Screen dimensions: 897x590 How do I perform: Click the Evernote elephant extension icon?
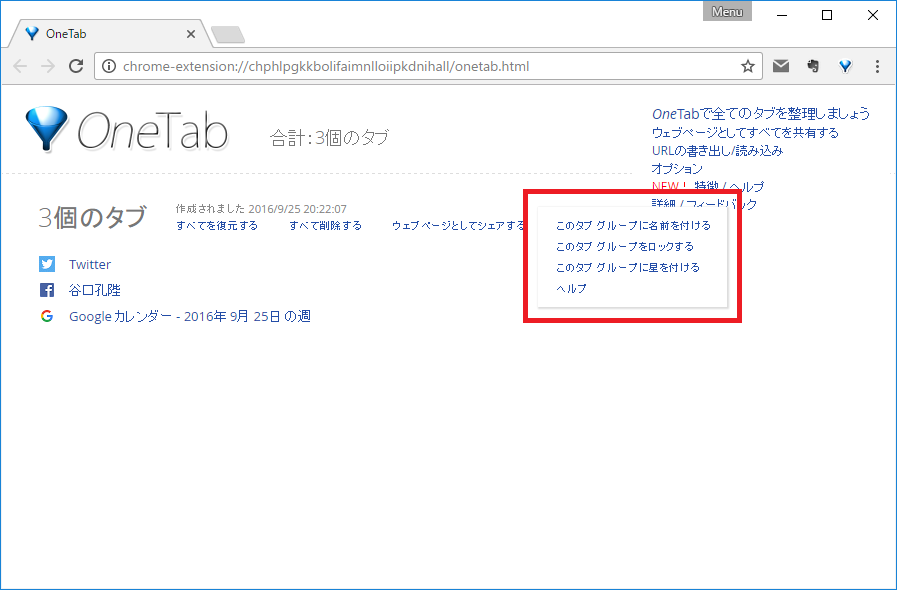point(813,67)
